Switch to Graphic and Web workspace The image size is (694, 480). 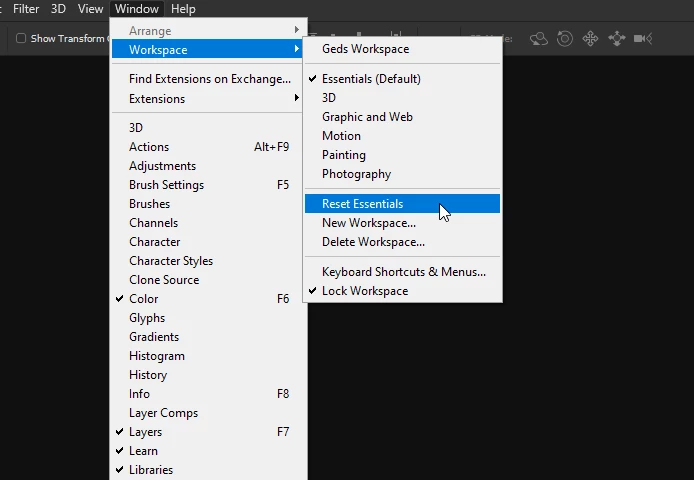402,117
